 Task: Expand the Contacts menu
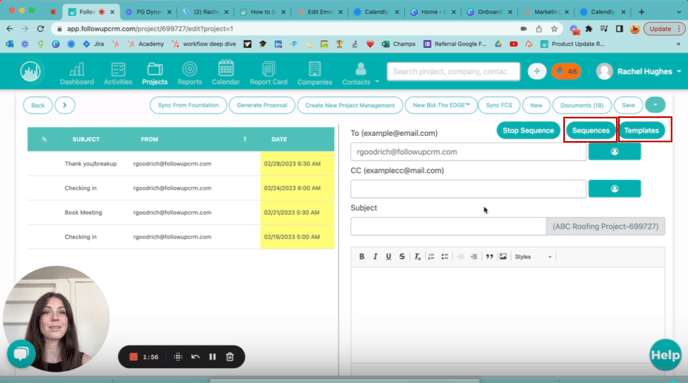(x=361, y=73)
